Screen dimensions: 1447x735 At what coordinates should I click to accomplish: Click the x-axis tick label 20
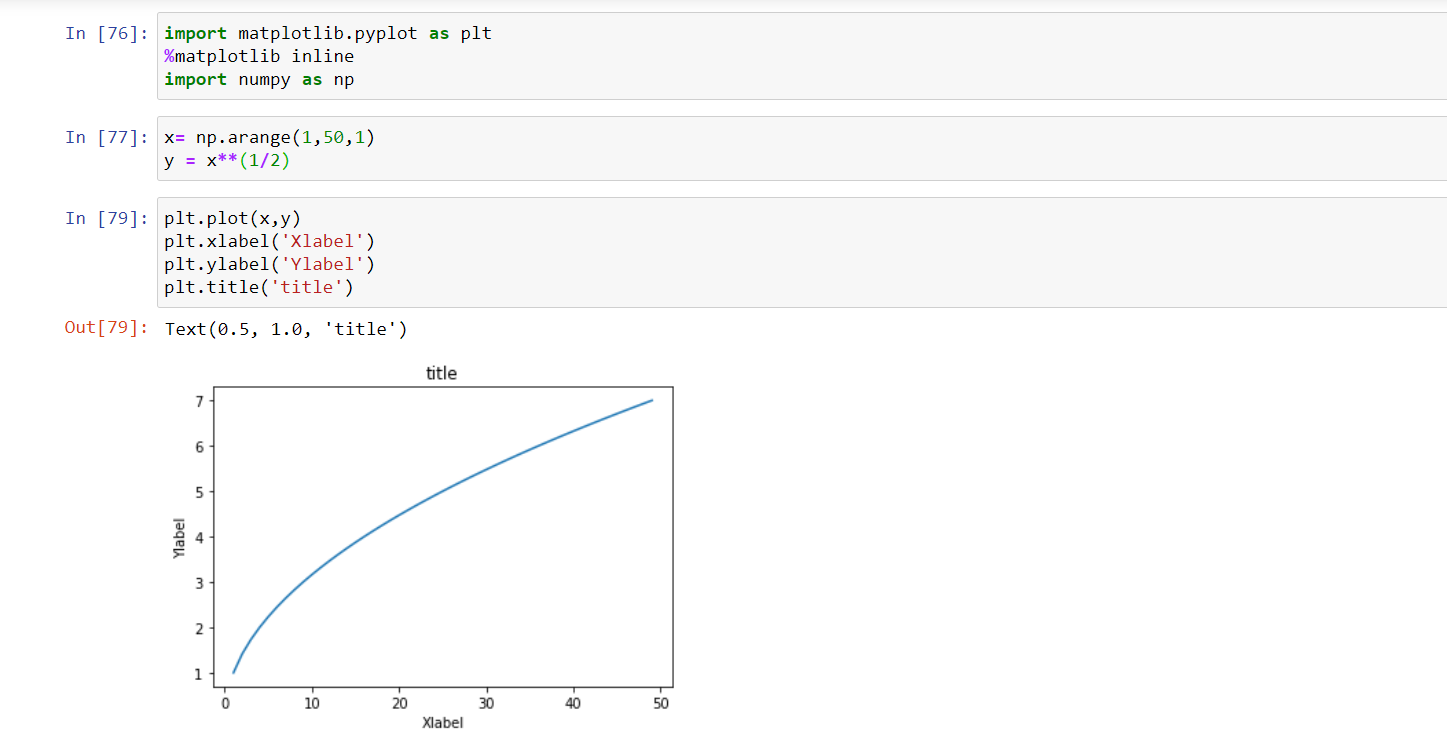pos(399,703)
